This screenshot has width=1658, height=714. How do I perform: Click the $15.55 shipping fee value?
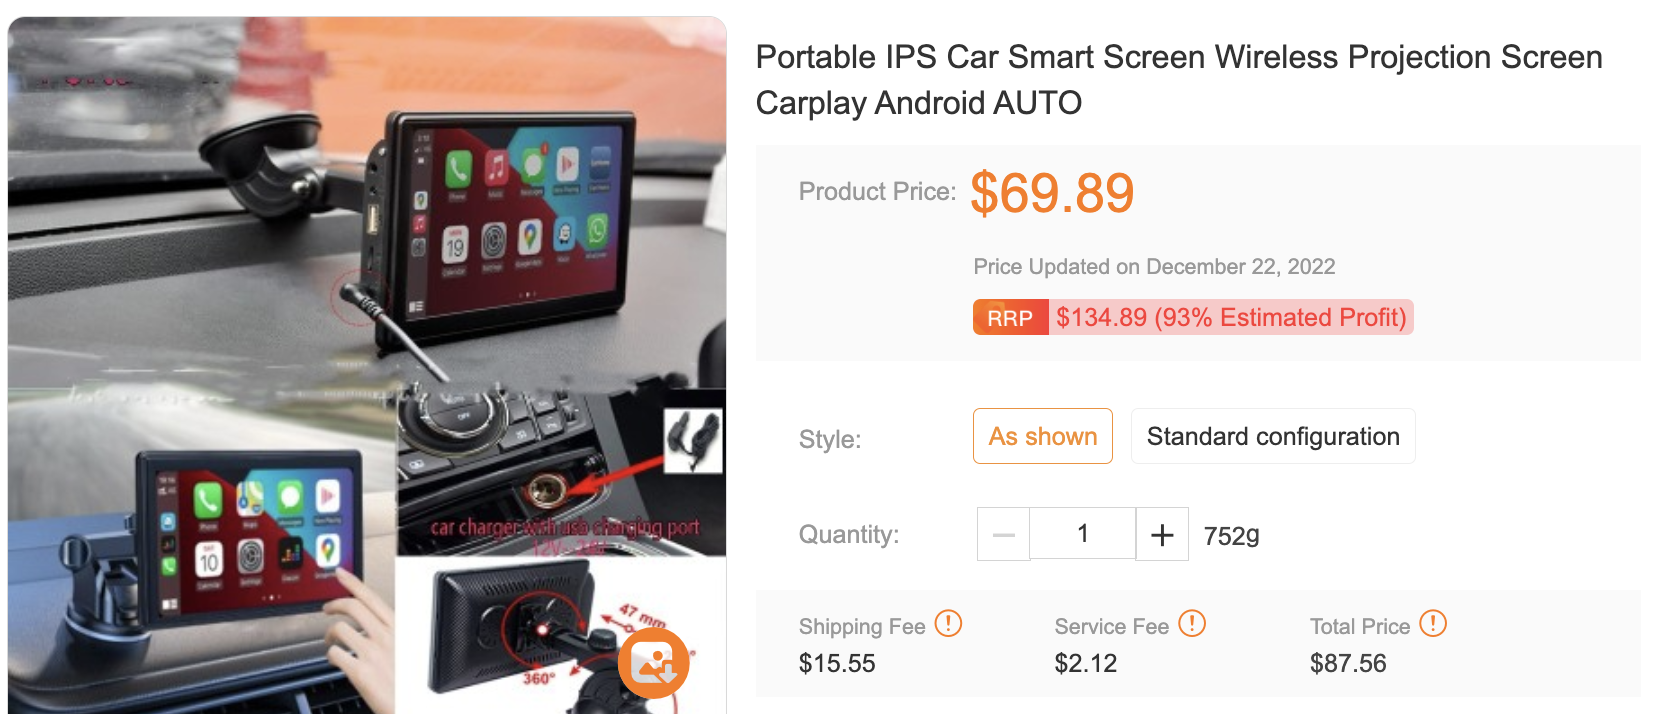[837, 663]
